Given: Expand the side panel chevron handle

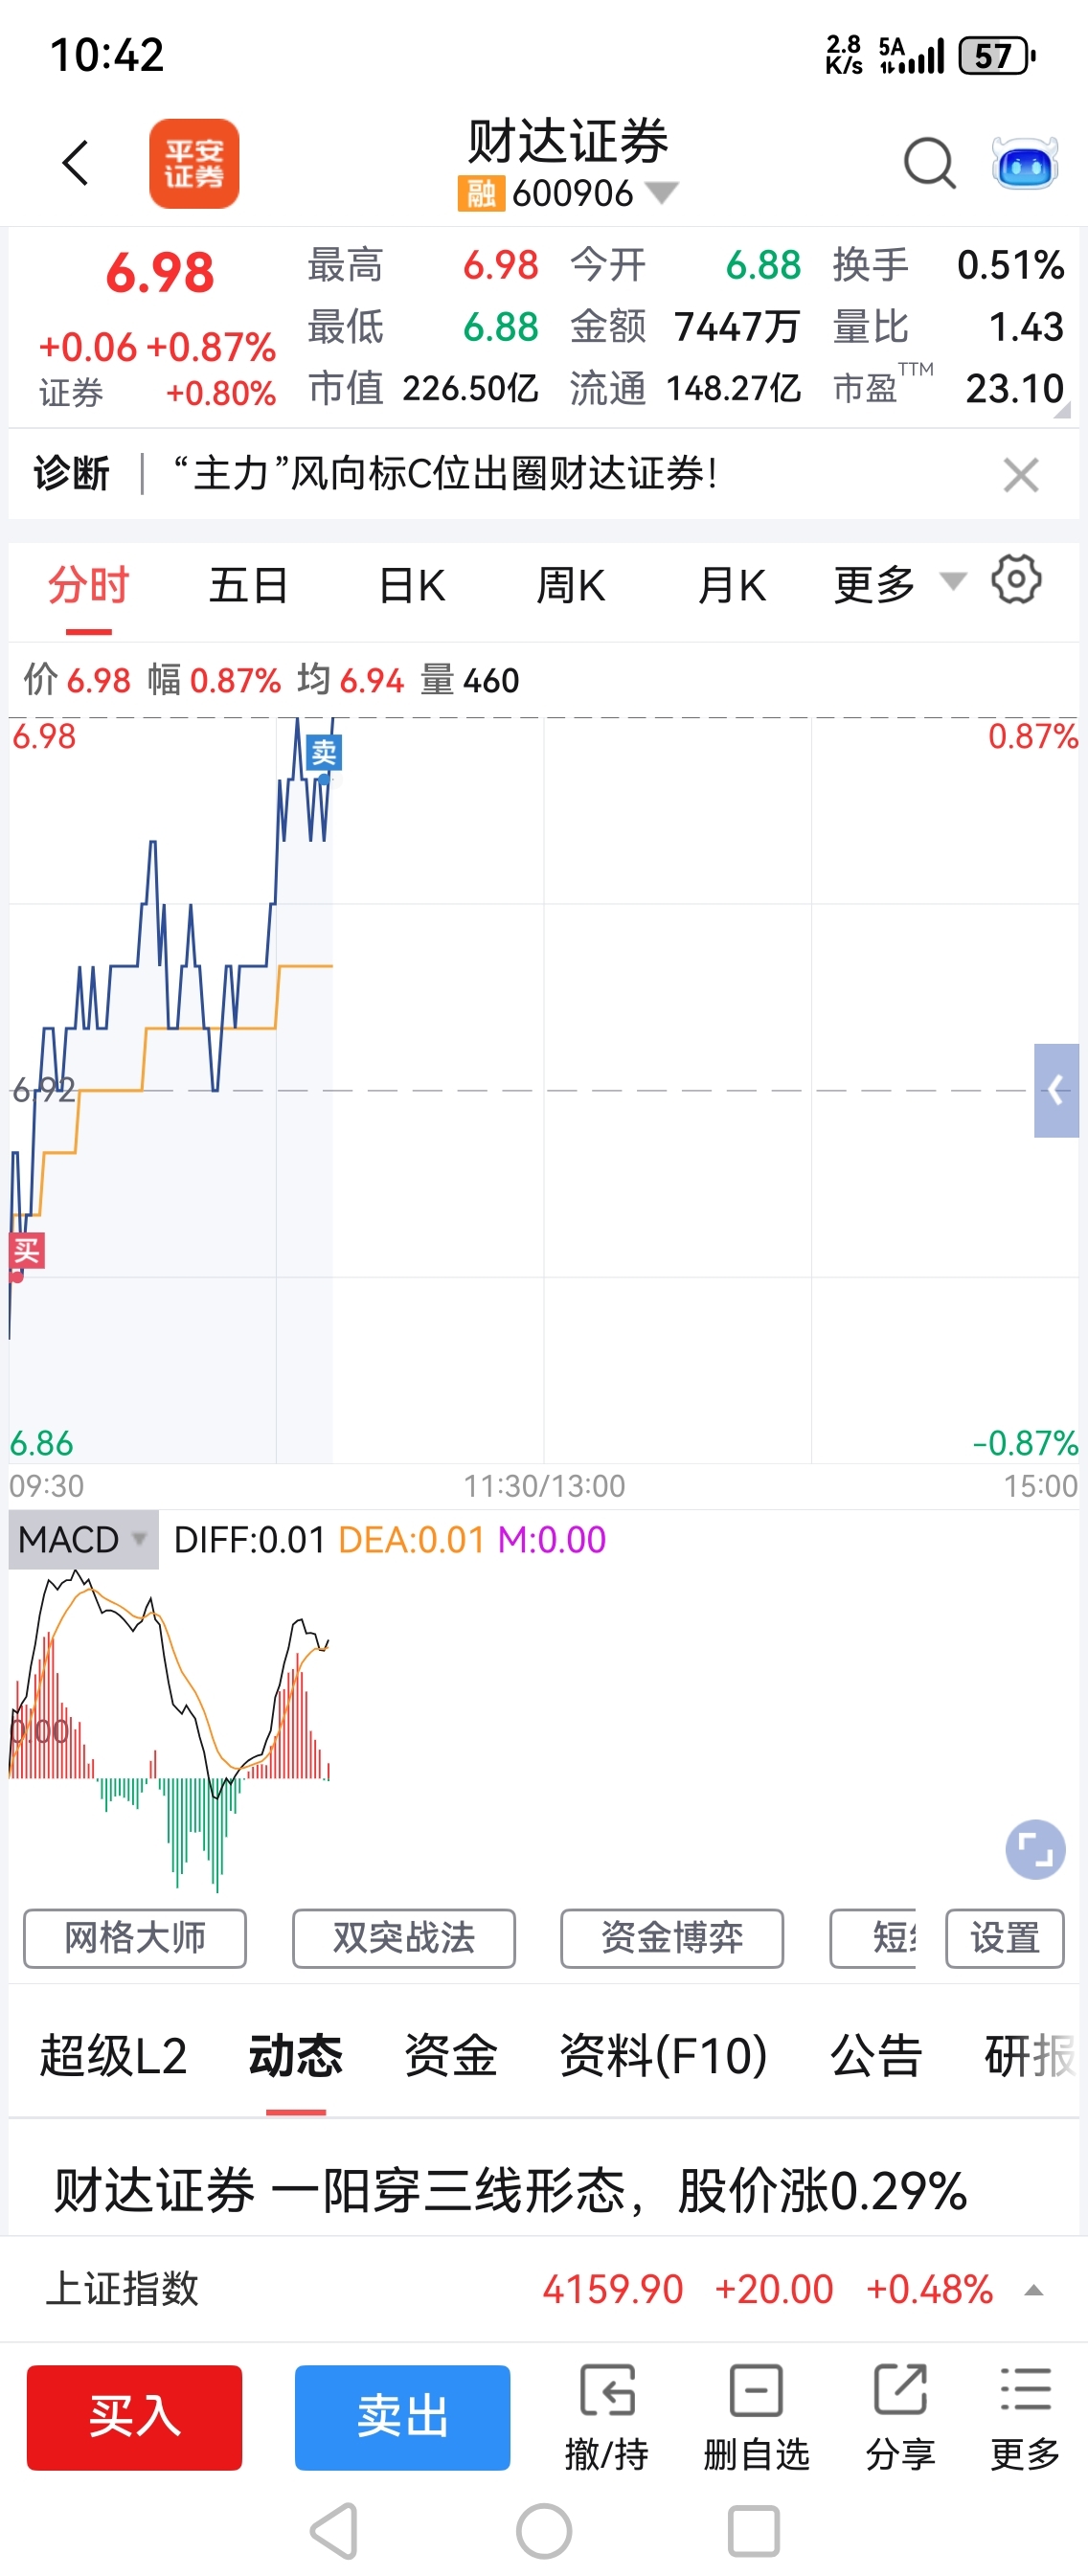Looking at the screenshot, I should click(x=1056, y=1090).
